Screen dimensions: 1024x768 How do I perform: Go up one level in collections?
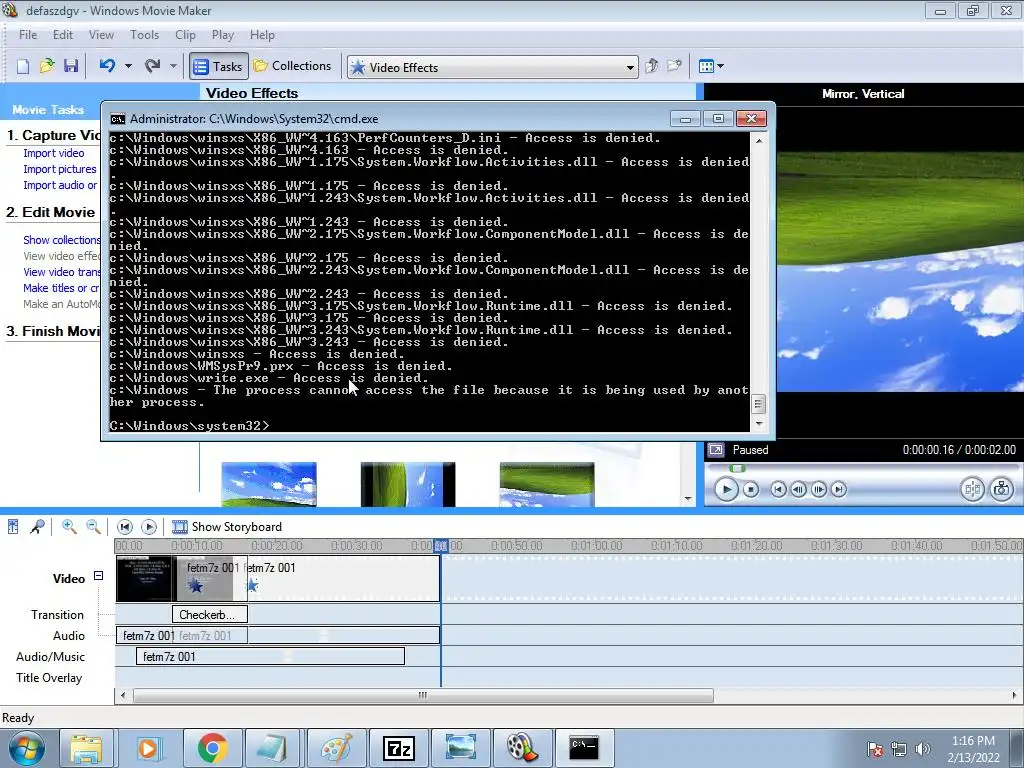pyautogui.click(x=651, y=66)
